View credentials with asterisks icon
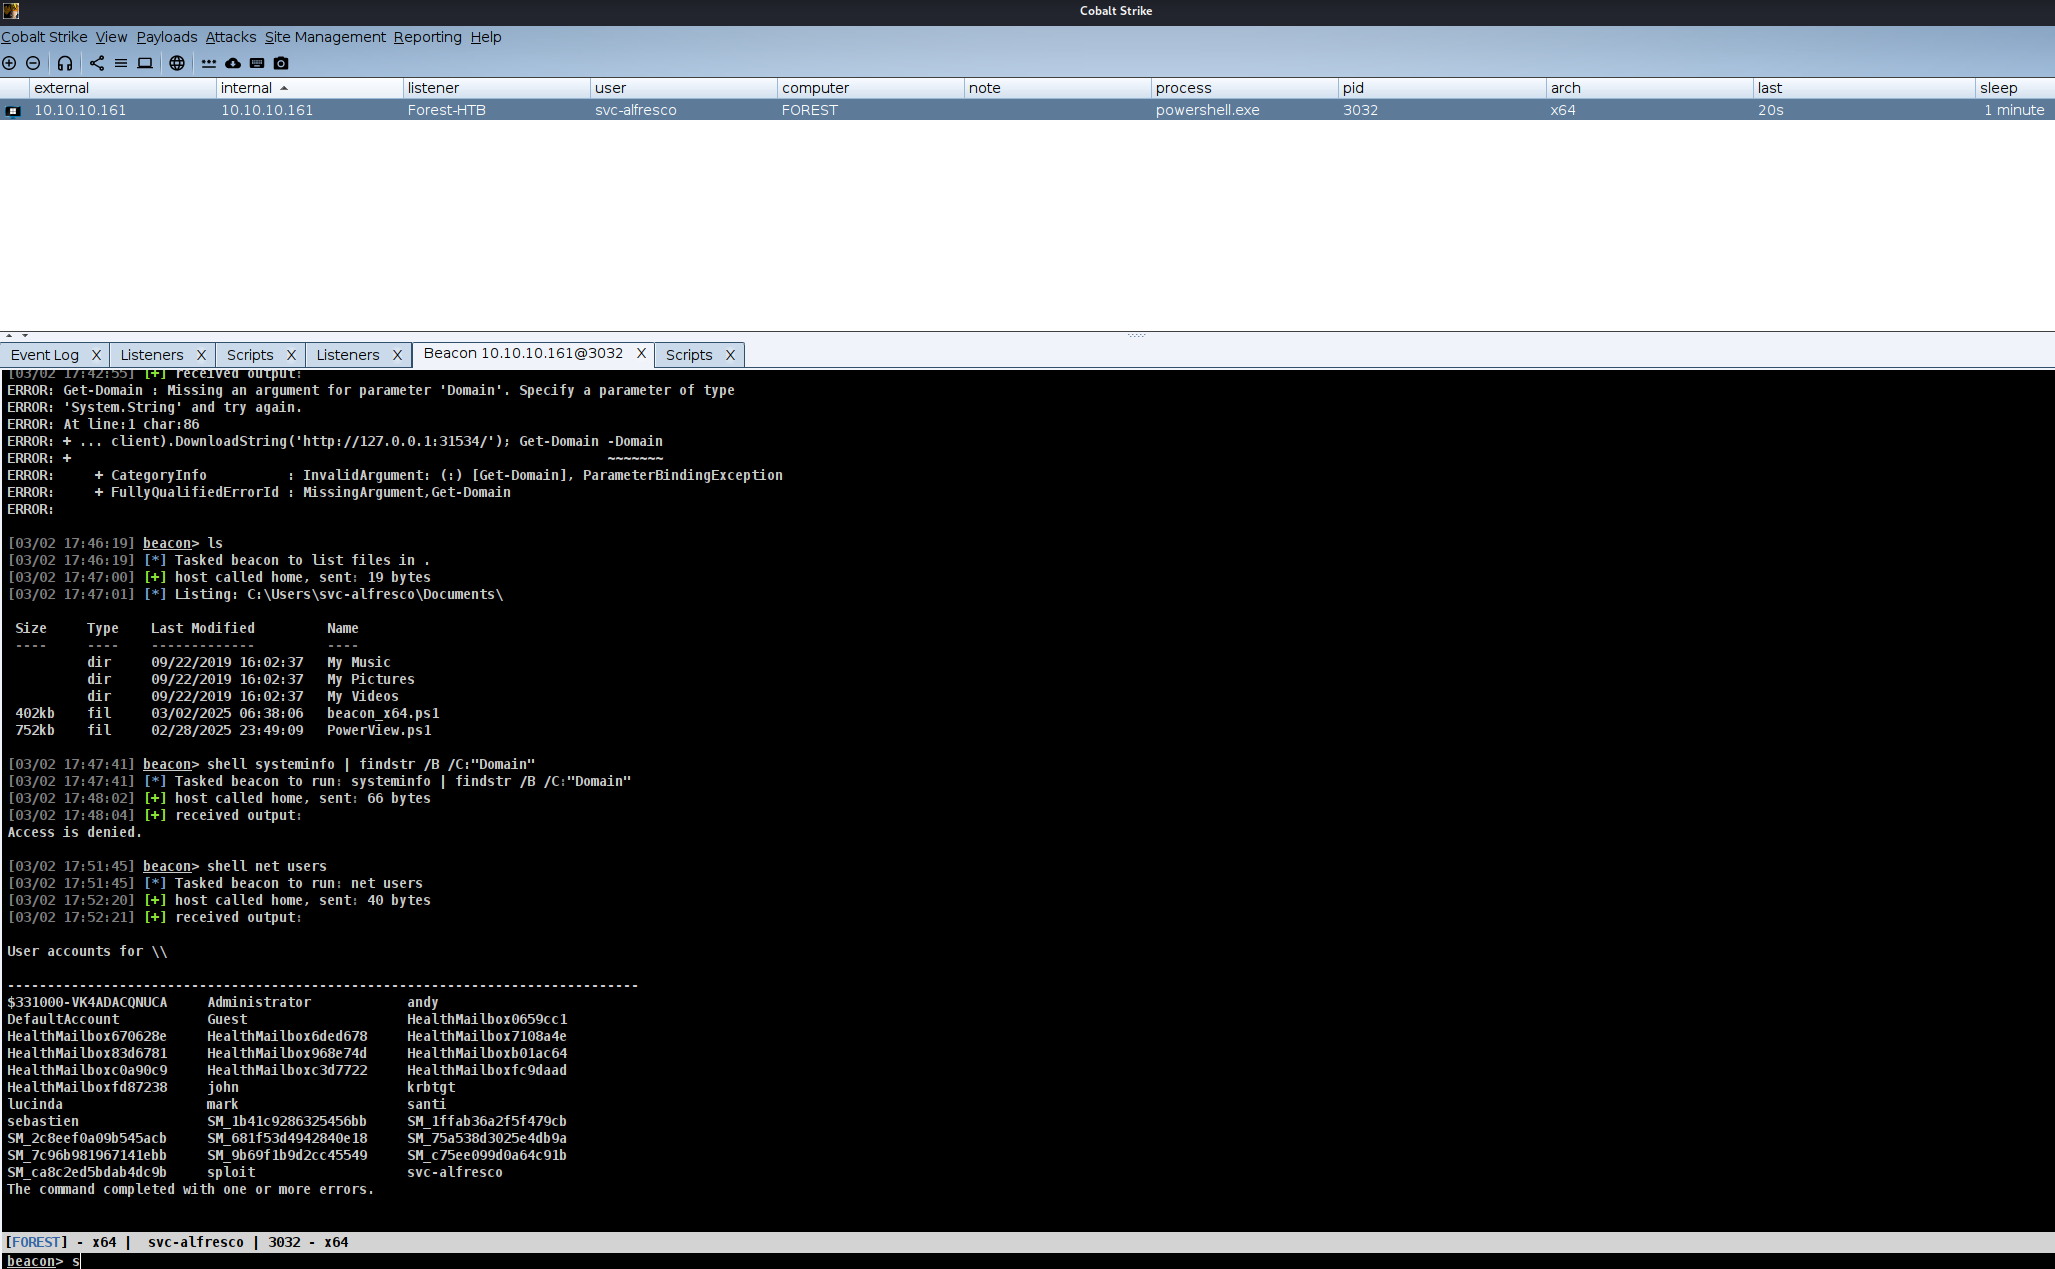This screenshot has height=1269, width=2055. coord(209,63)
